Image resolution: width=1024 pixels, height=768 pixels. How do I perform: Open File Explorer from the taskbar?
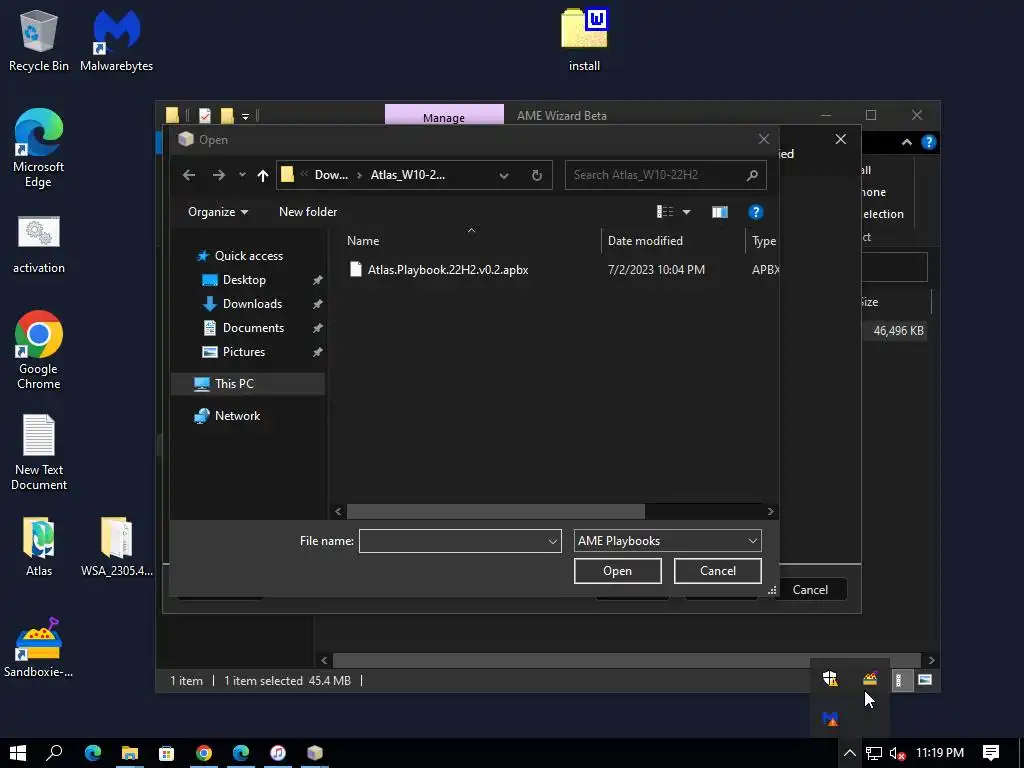[130, 753]
